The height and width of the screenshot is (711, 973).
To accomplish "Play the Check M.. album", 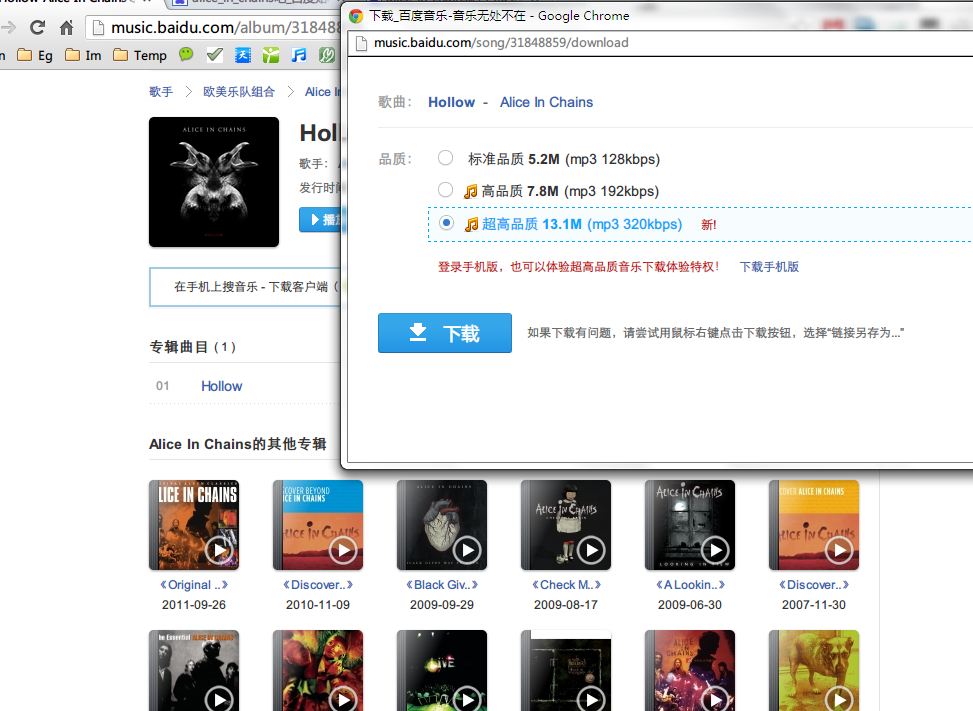I will click(x=591, y=550).
